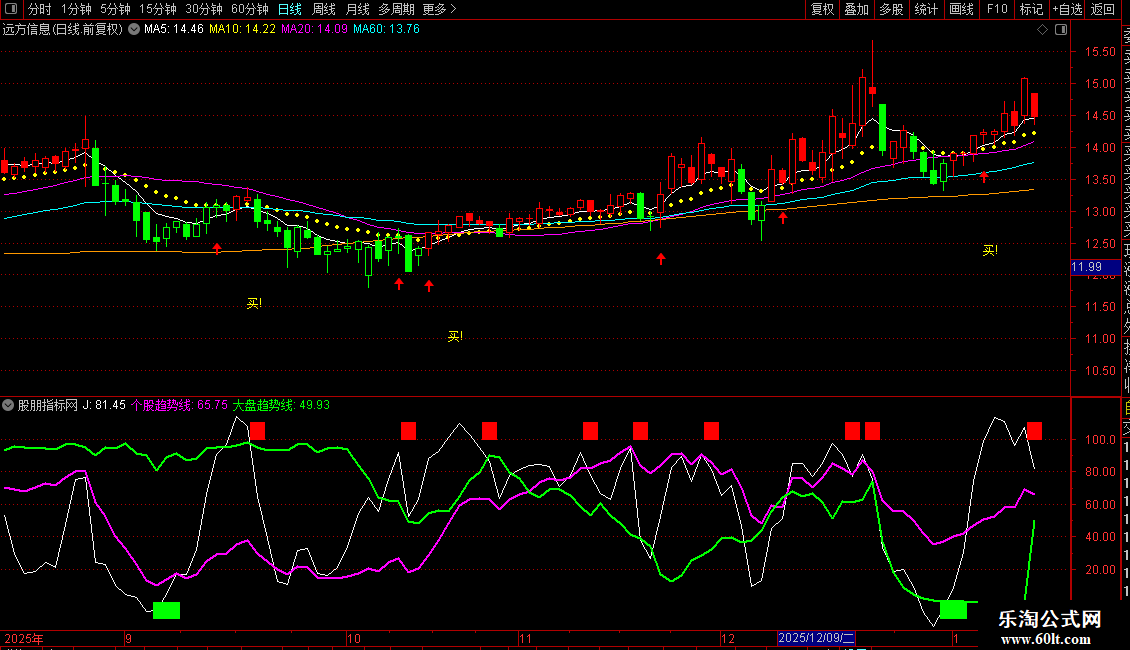1130x650 pixels.
Task: Click the MA5: 14.46 label
Action: (x=174, y=29)
